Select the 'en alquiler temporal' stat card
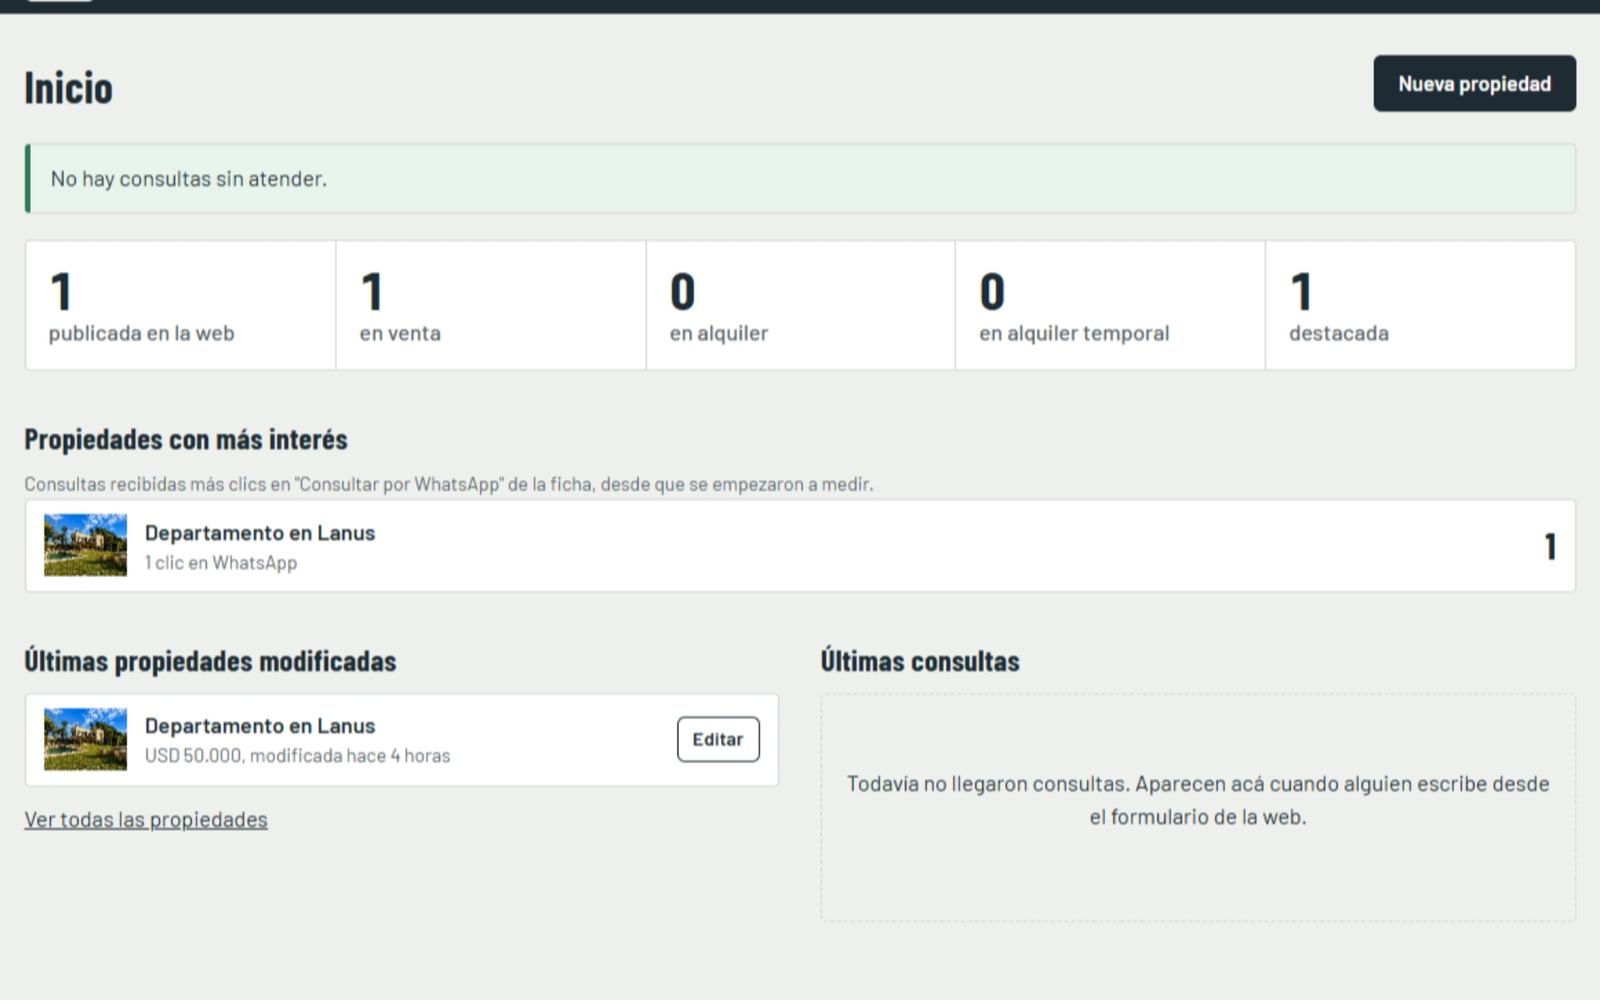Image resolution: width=1600 pixels, height=1000 pixels. (1110, 305)
